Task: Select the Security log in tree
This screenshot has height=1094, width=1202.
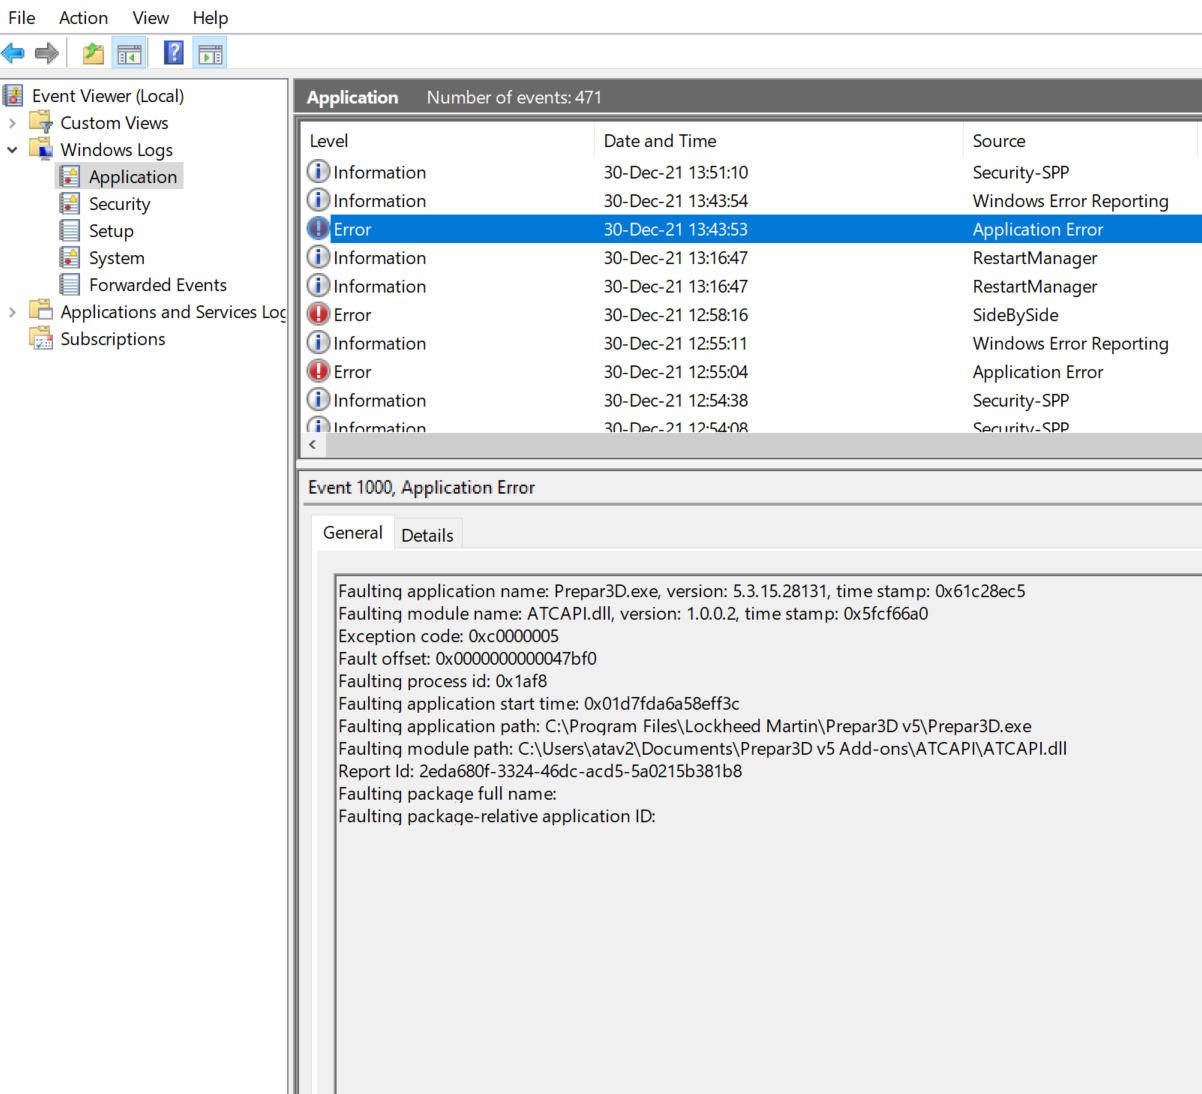Action: pos(119,204)
